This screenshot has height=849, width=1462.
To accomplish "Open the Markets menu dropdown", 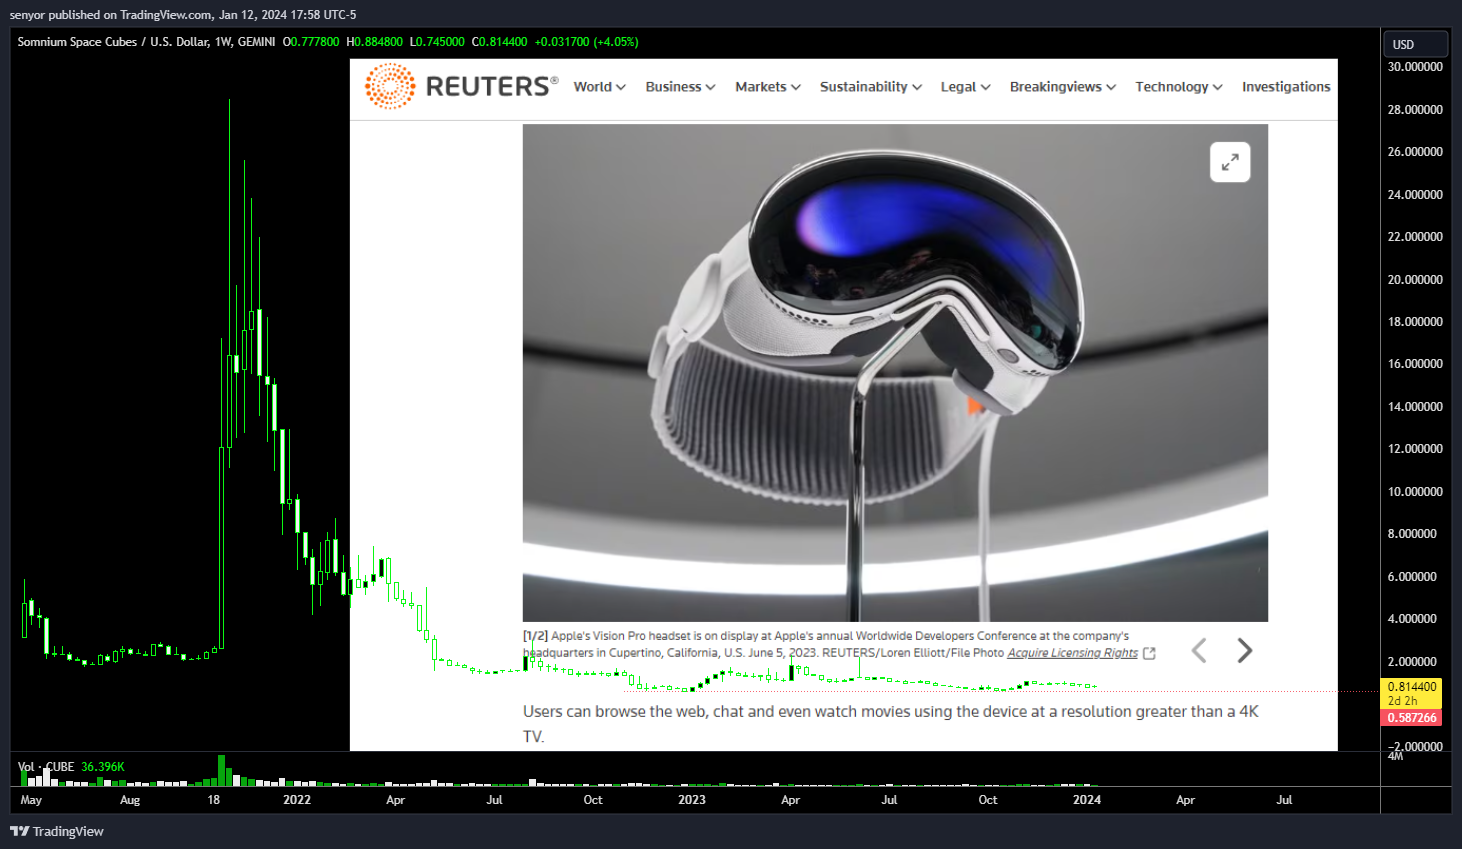I will click(x=768, y=87).
